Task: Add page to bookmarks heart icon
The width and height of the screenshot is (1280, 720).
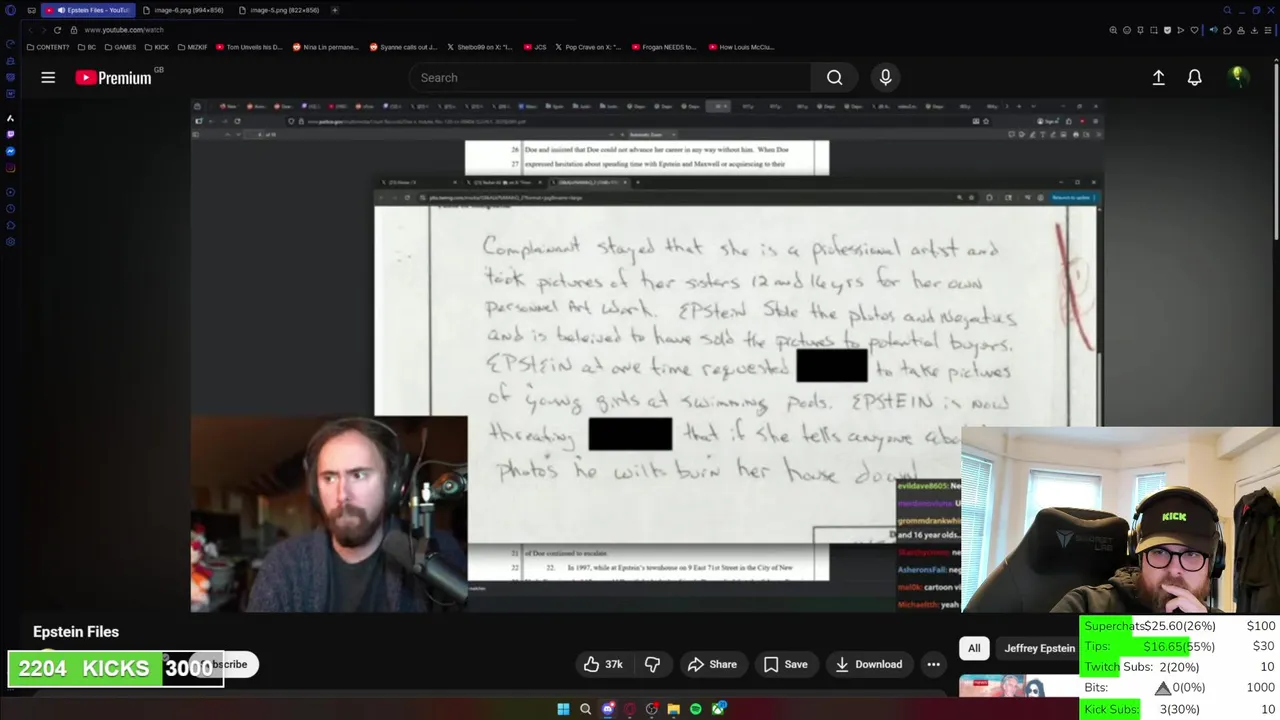Action: pos(1194,30)
